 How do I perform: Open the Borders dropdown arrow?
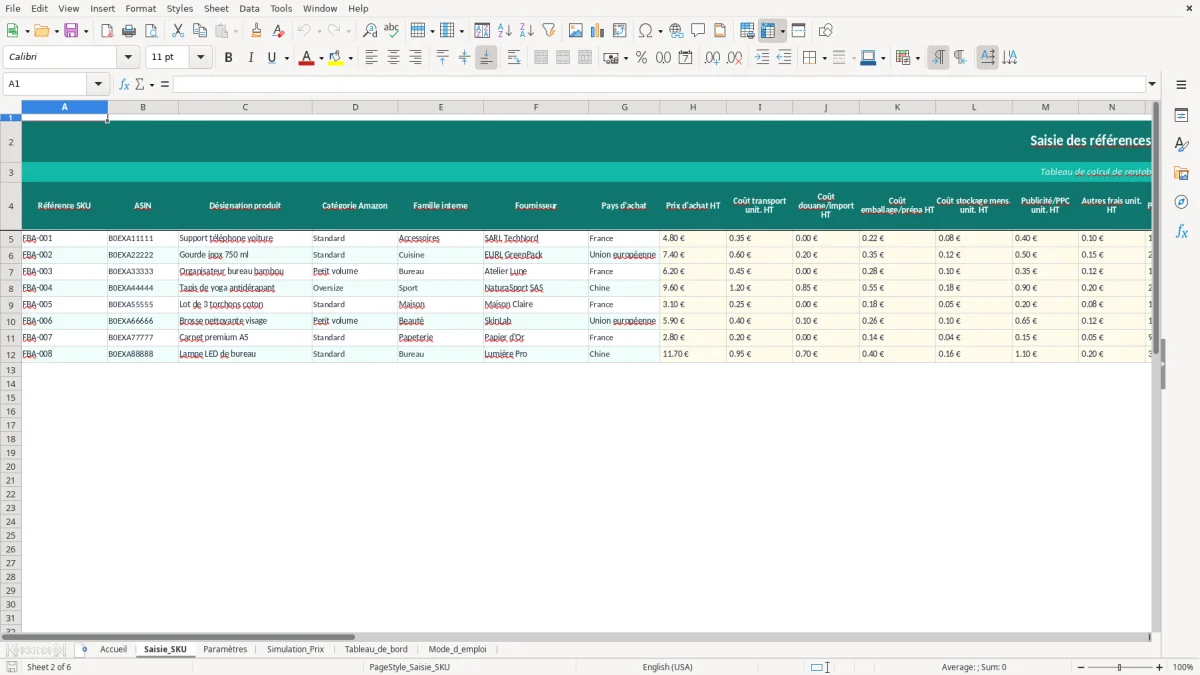[x=823, y=58]
